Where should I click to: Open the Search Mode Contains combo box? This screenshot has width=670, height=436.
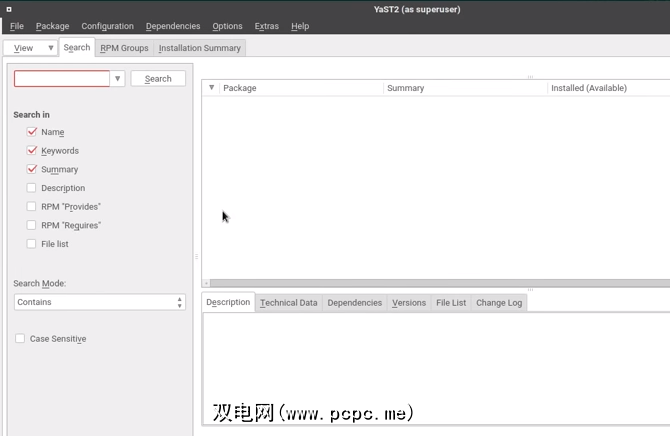point(100,302)
